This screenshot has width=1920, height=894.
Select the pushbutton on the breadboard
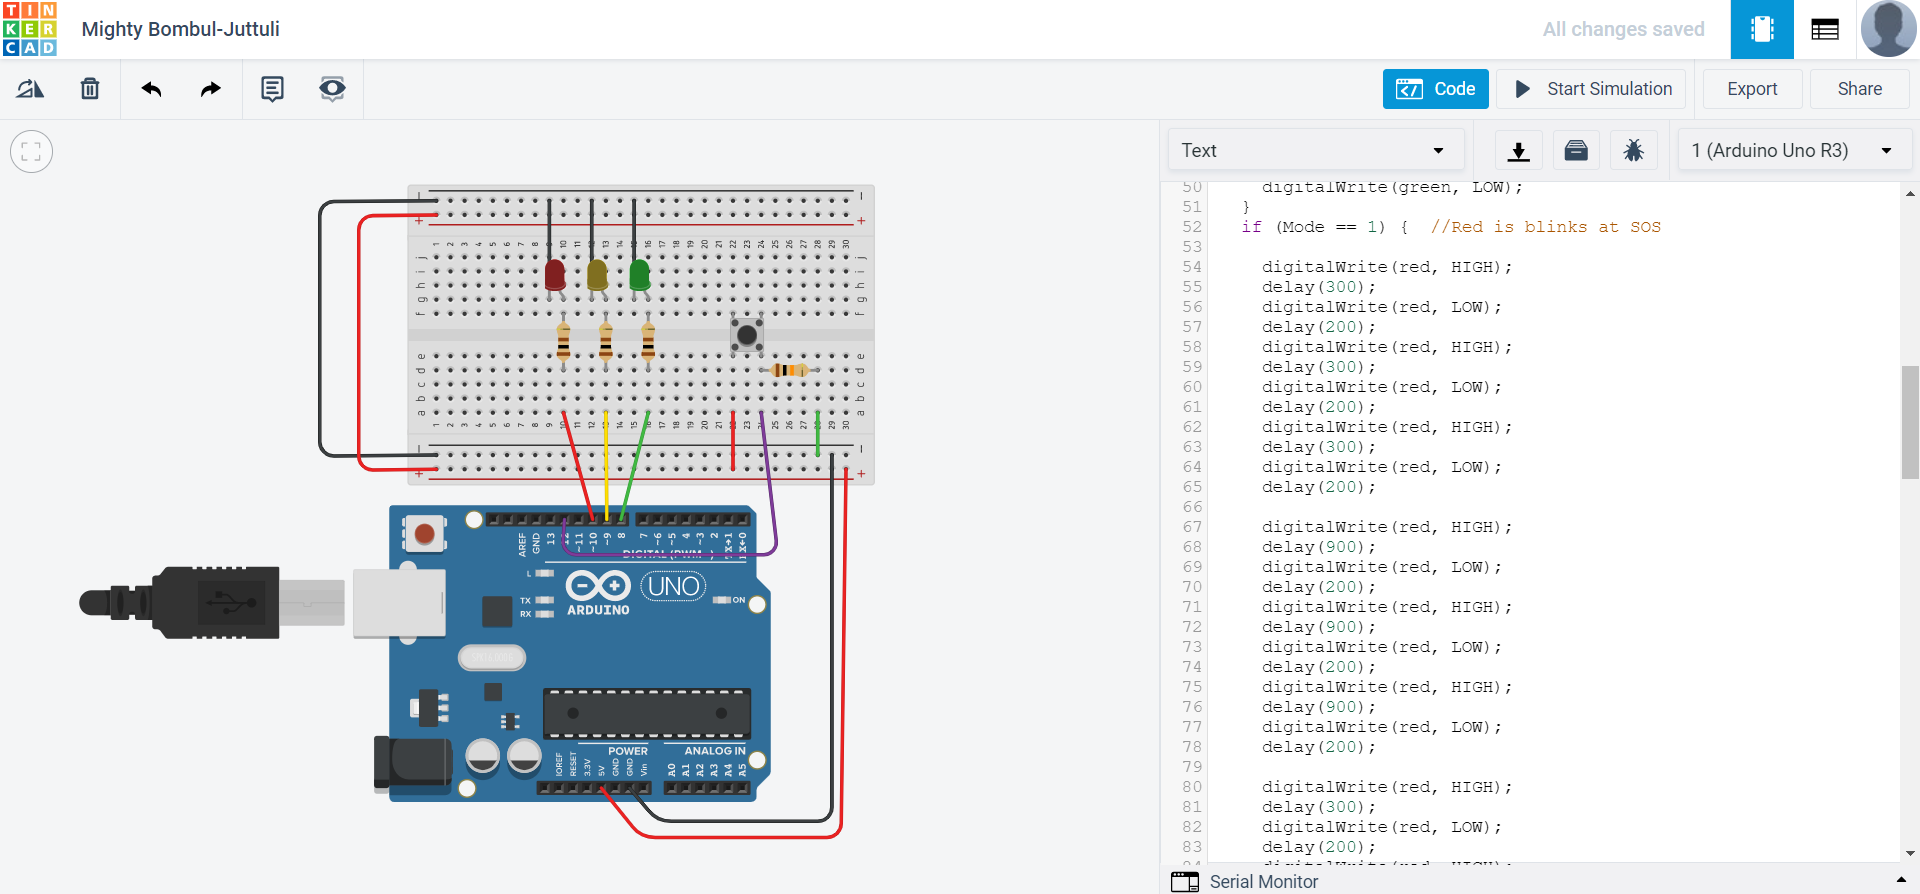[746, 335]
